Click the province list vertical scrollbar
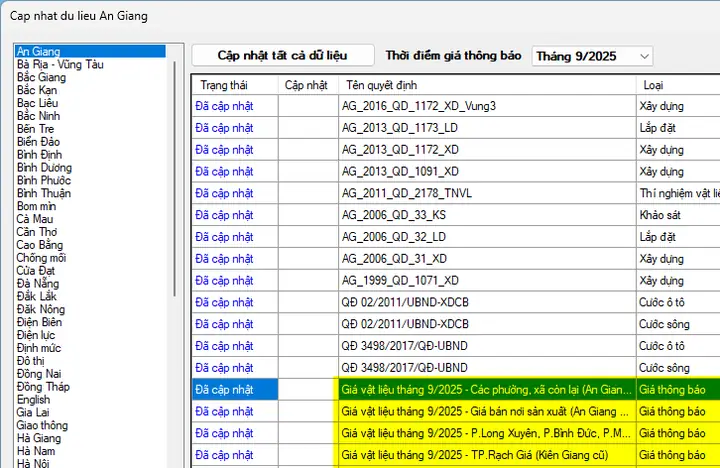Screen dimensions: 720x468 (174, 179)
